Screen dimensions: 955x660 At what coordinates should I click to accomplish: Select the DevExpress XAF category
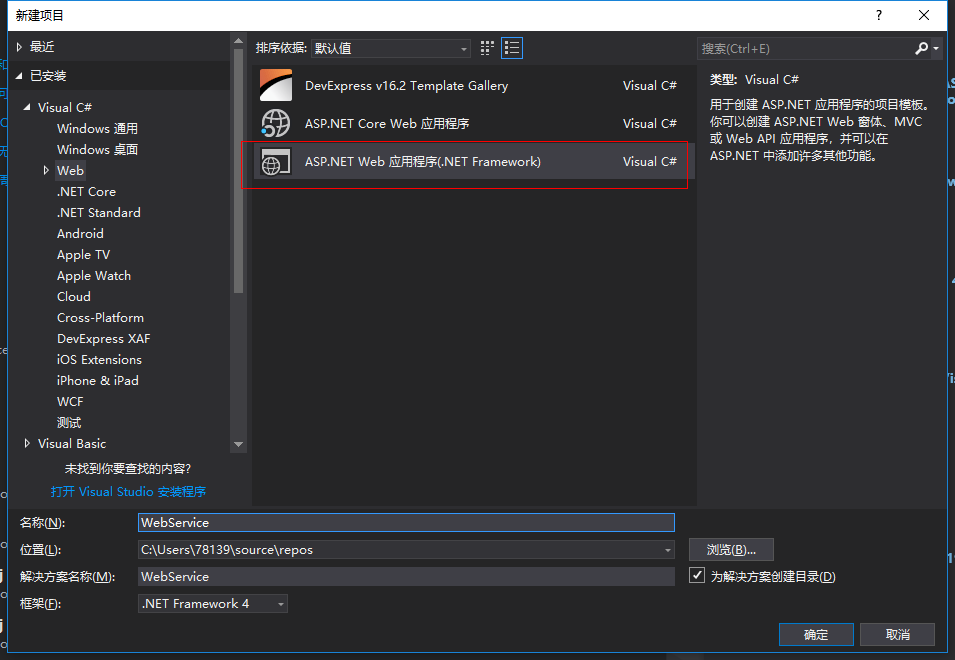104,339
